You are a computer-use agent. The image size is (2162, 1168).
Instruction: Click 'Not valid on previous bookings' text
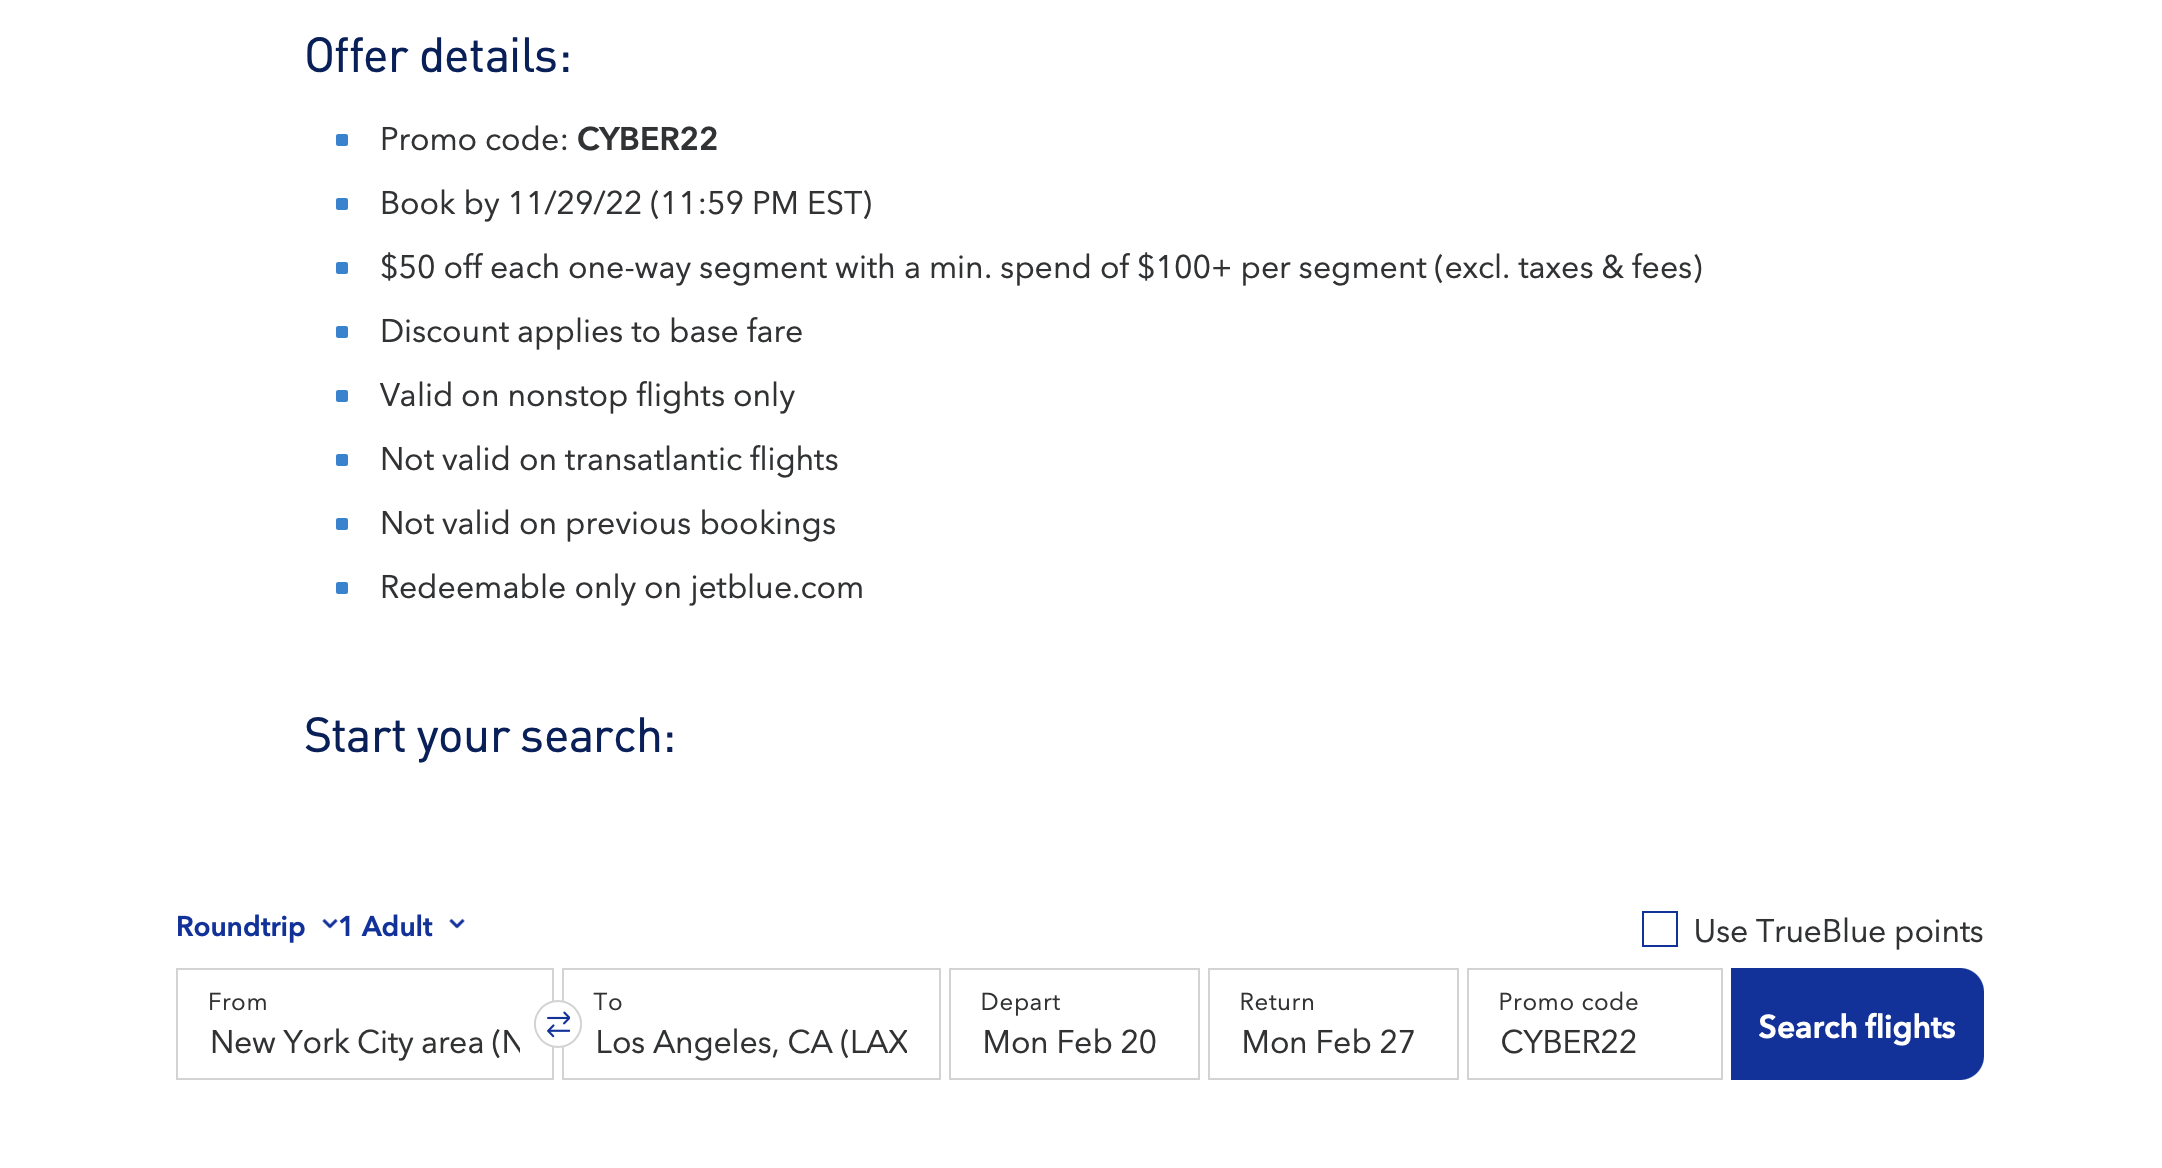(x=608, y=523)
